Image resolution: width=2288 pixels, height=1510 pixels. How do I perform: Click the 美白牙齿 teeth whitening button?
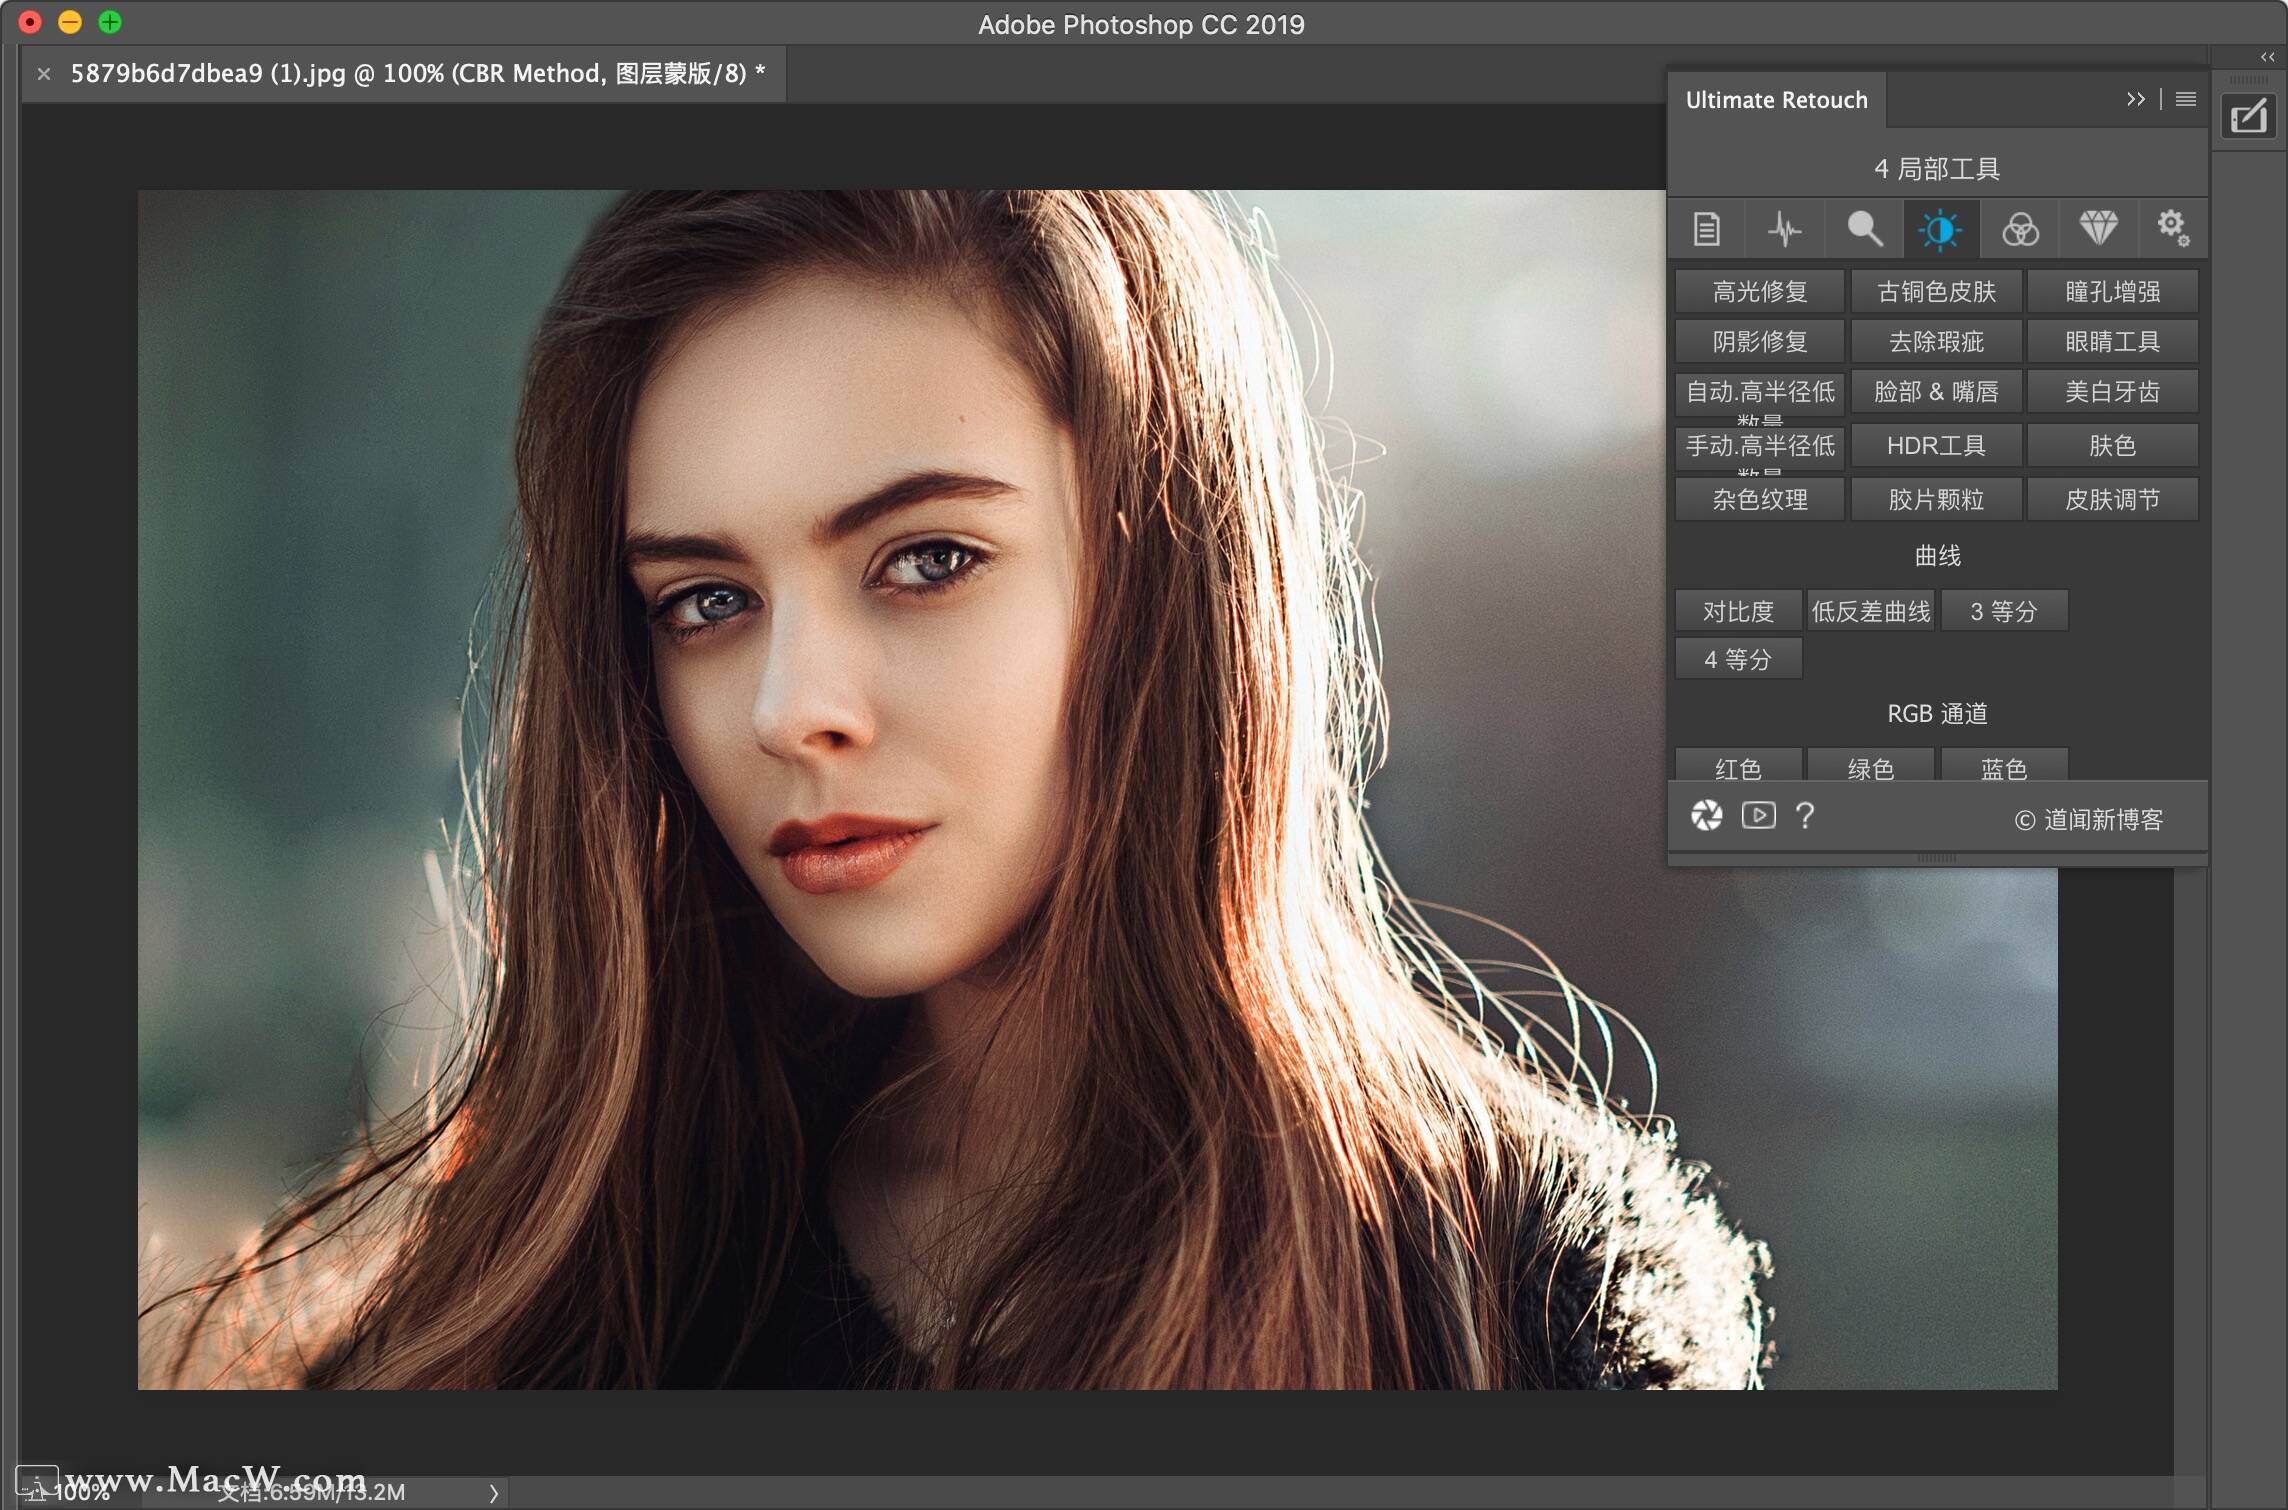[x=2113, y=390]
